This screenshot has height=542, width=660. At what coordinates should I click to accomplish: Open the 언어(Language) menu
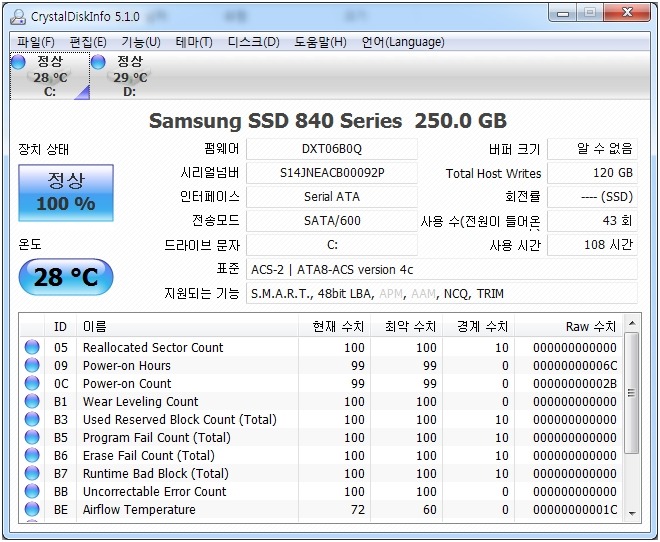[x=403, y=42]
